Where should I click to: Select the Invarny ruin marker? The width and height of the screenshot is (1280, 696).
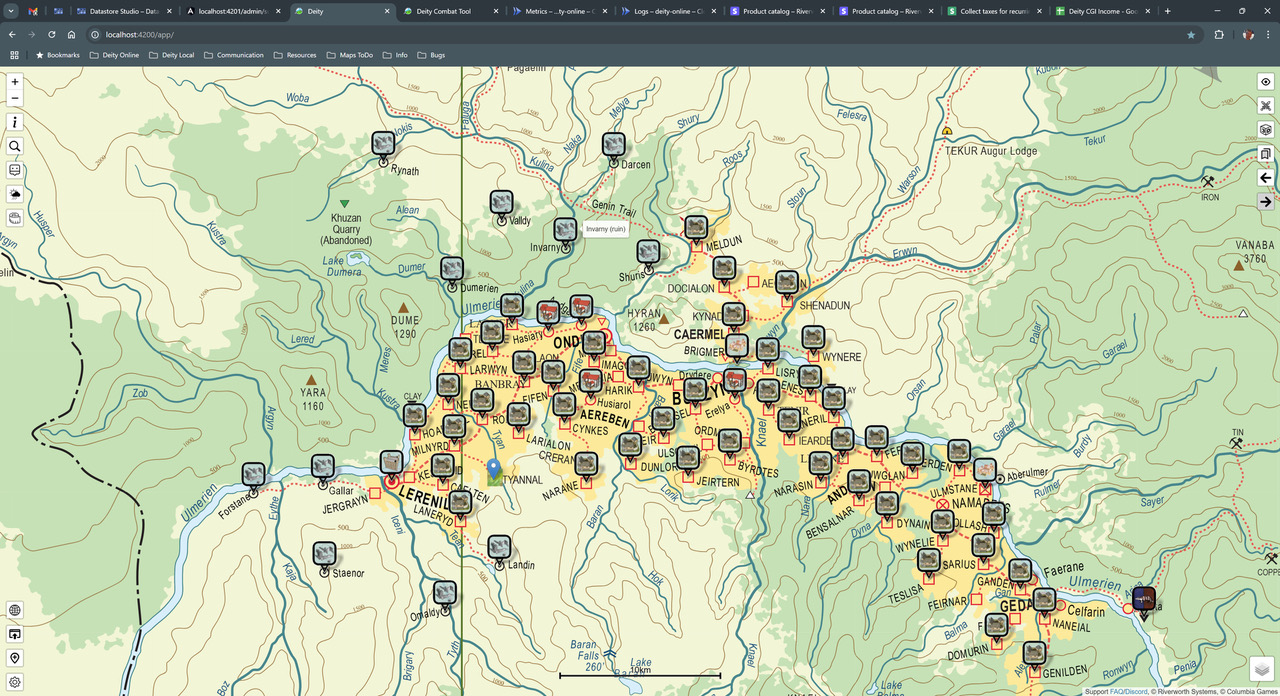(x=565, y=231)
